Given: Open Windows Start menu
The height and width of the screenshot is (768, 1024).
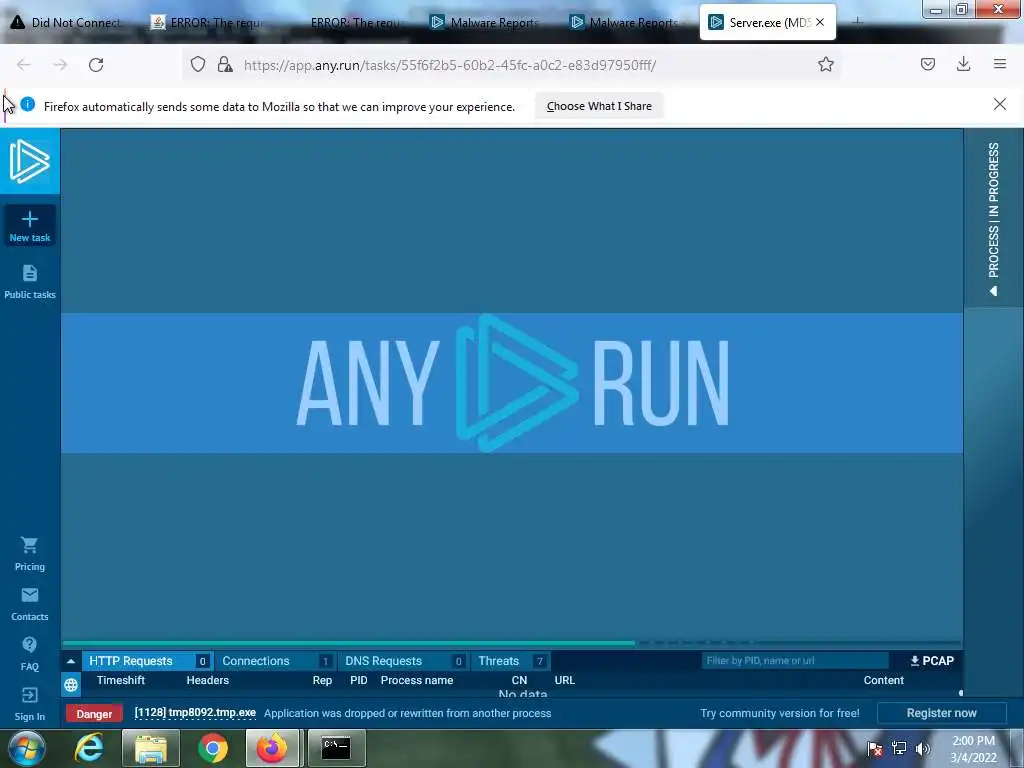Looking at the screenshot, I should [27, 748].
